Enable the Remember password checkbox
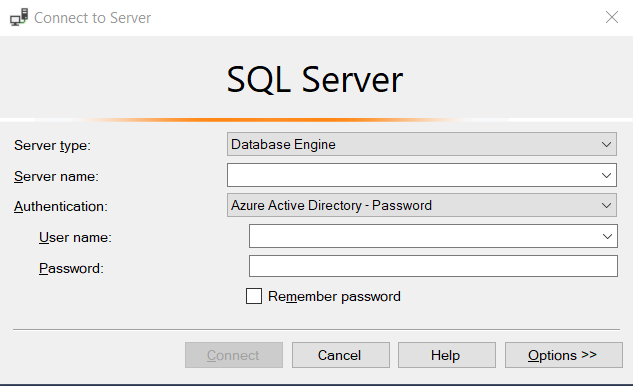 click(x=254, y=296)
